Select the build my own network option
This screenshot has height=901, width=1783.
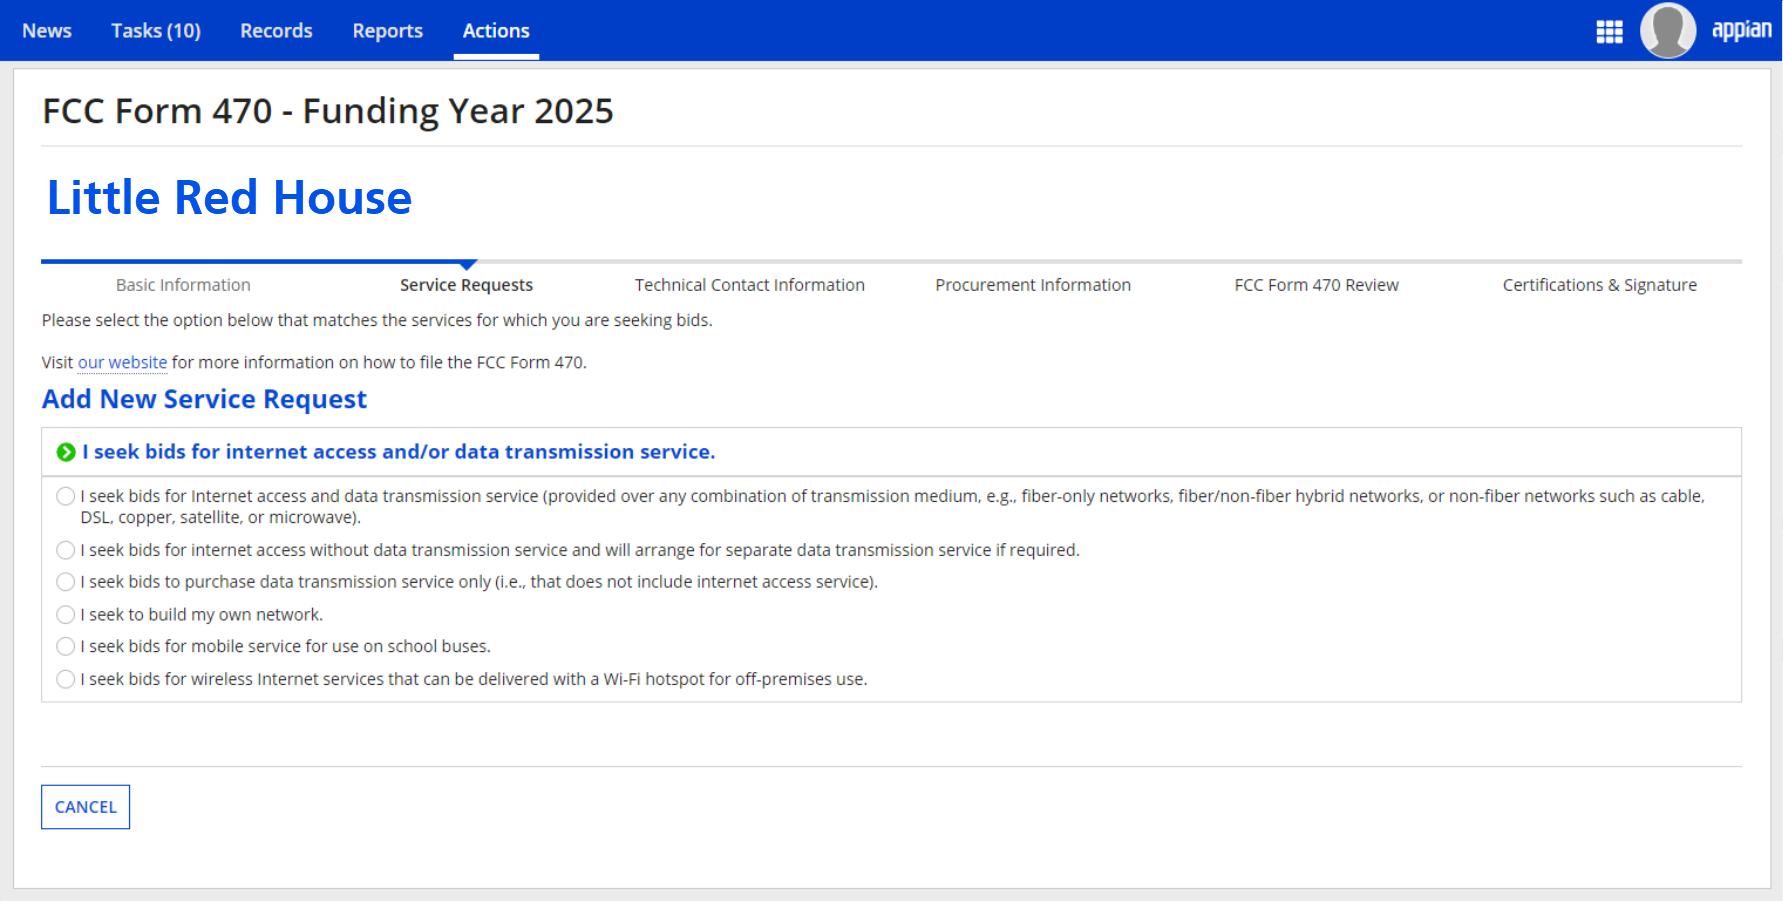coord(66,615)
